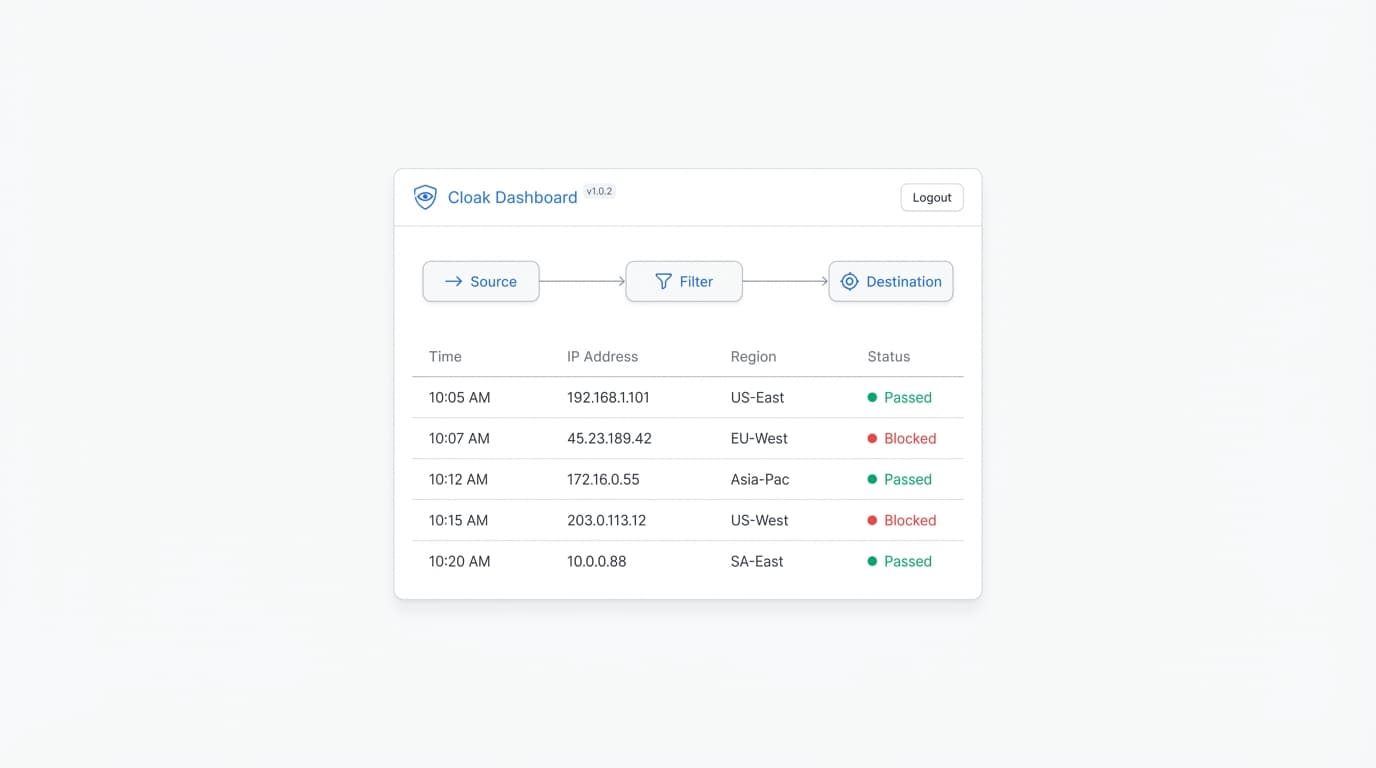Click red status dot for 45.23.189.42
1376x768 pixels.
[x=872, y=439]
